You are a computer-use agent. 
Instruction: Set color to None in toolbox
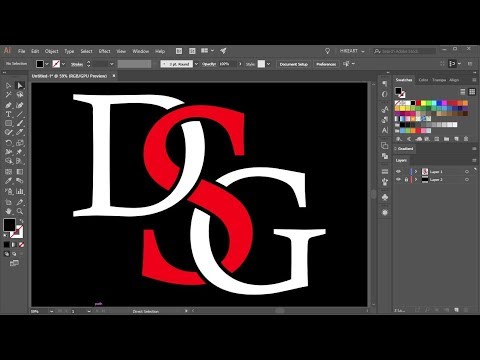click(x=22, y=245)
